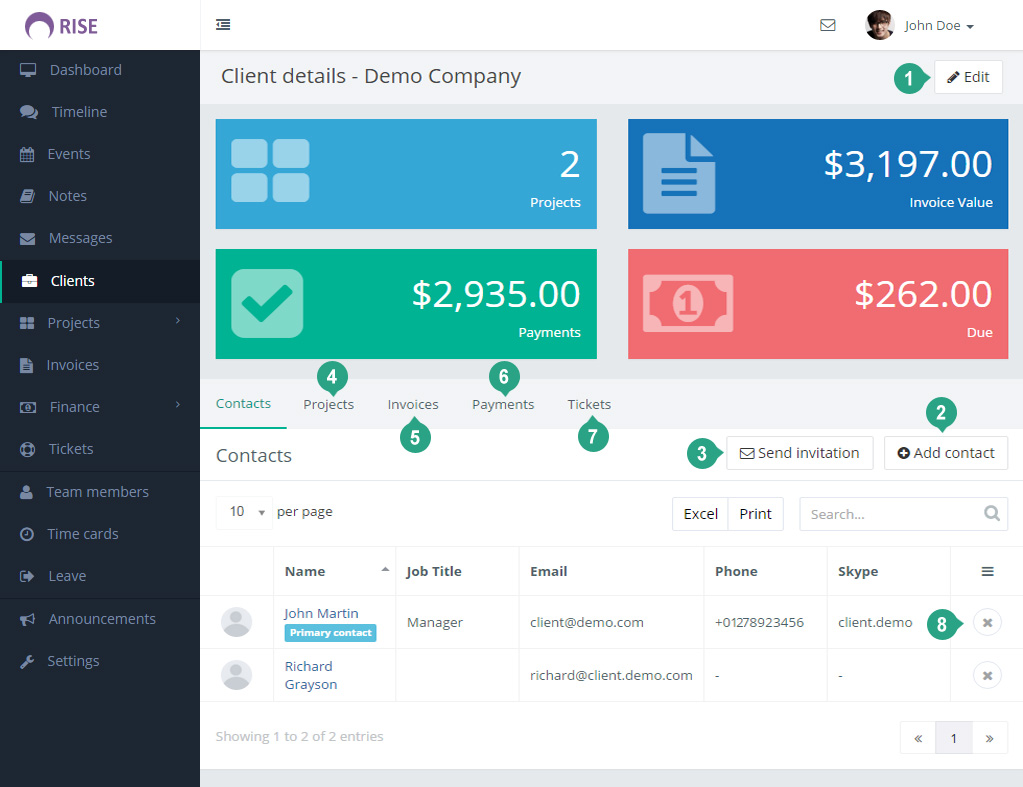Click the Announcements megaphone icon
This screenshot has height=787, width=1023.
[27, 619]
